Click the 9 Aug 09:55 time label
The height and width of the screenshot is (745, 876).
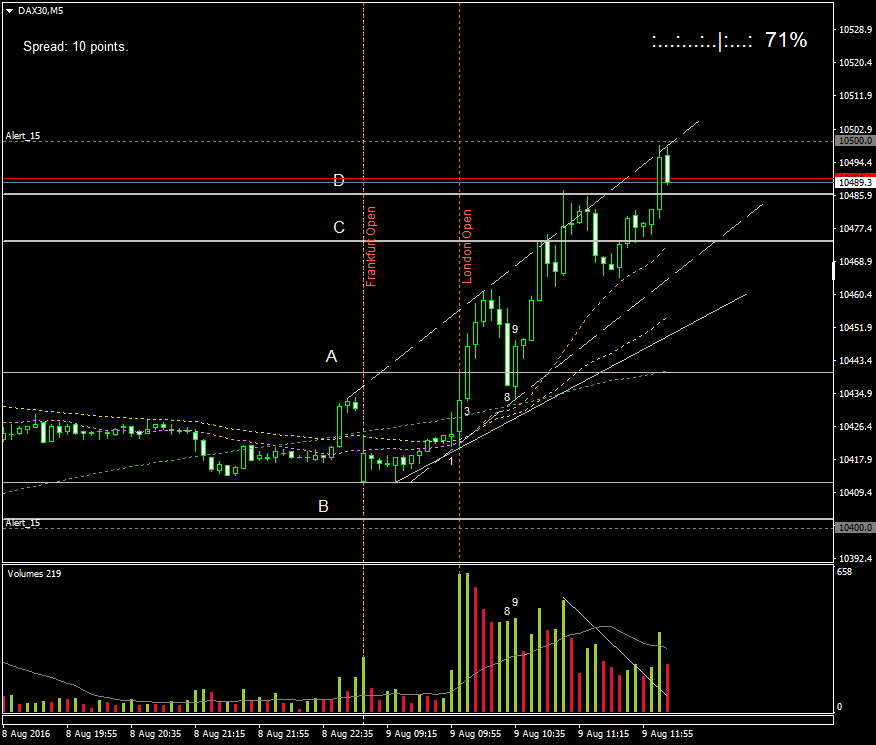click(x=475, y=733)
